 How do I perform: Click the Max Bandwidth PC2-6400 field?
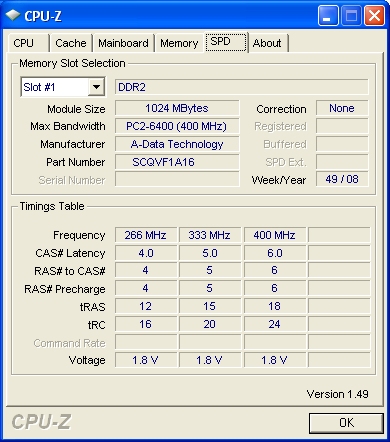(x=177, y=126)
